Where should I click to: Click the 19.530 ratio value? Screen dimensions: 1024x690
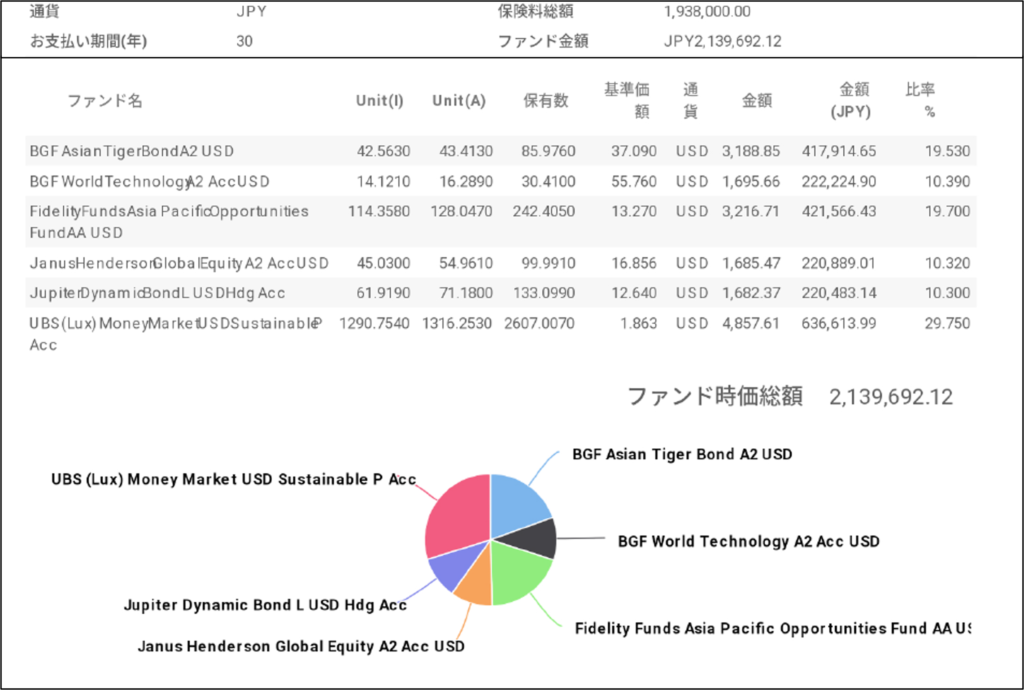click(x=948, y=151)
